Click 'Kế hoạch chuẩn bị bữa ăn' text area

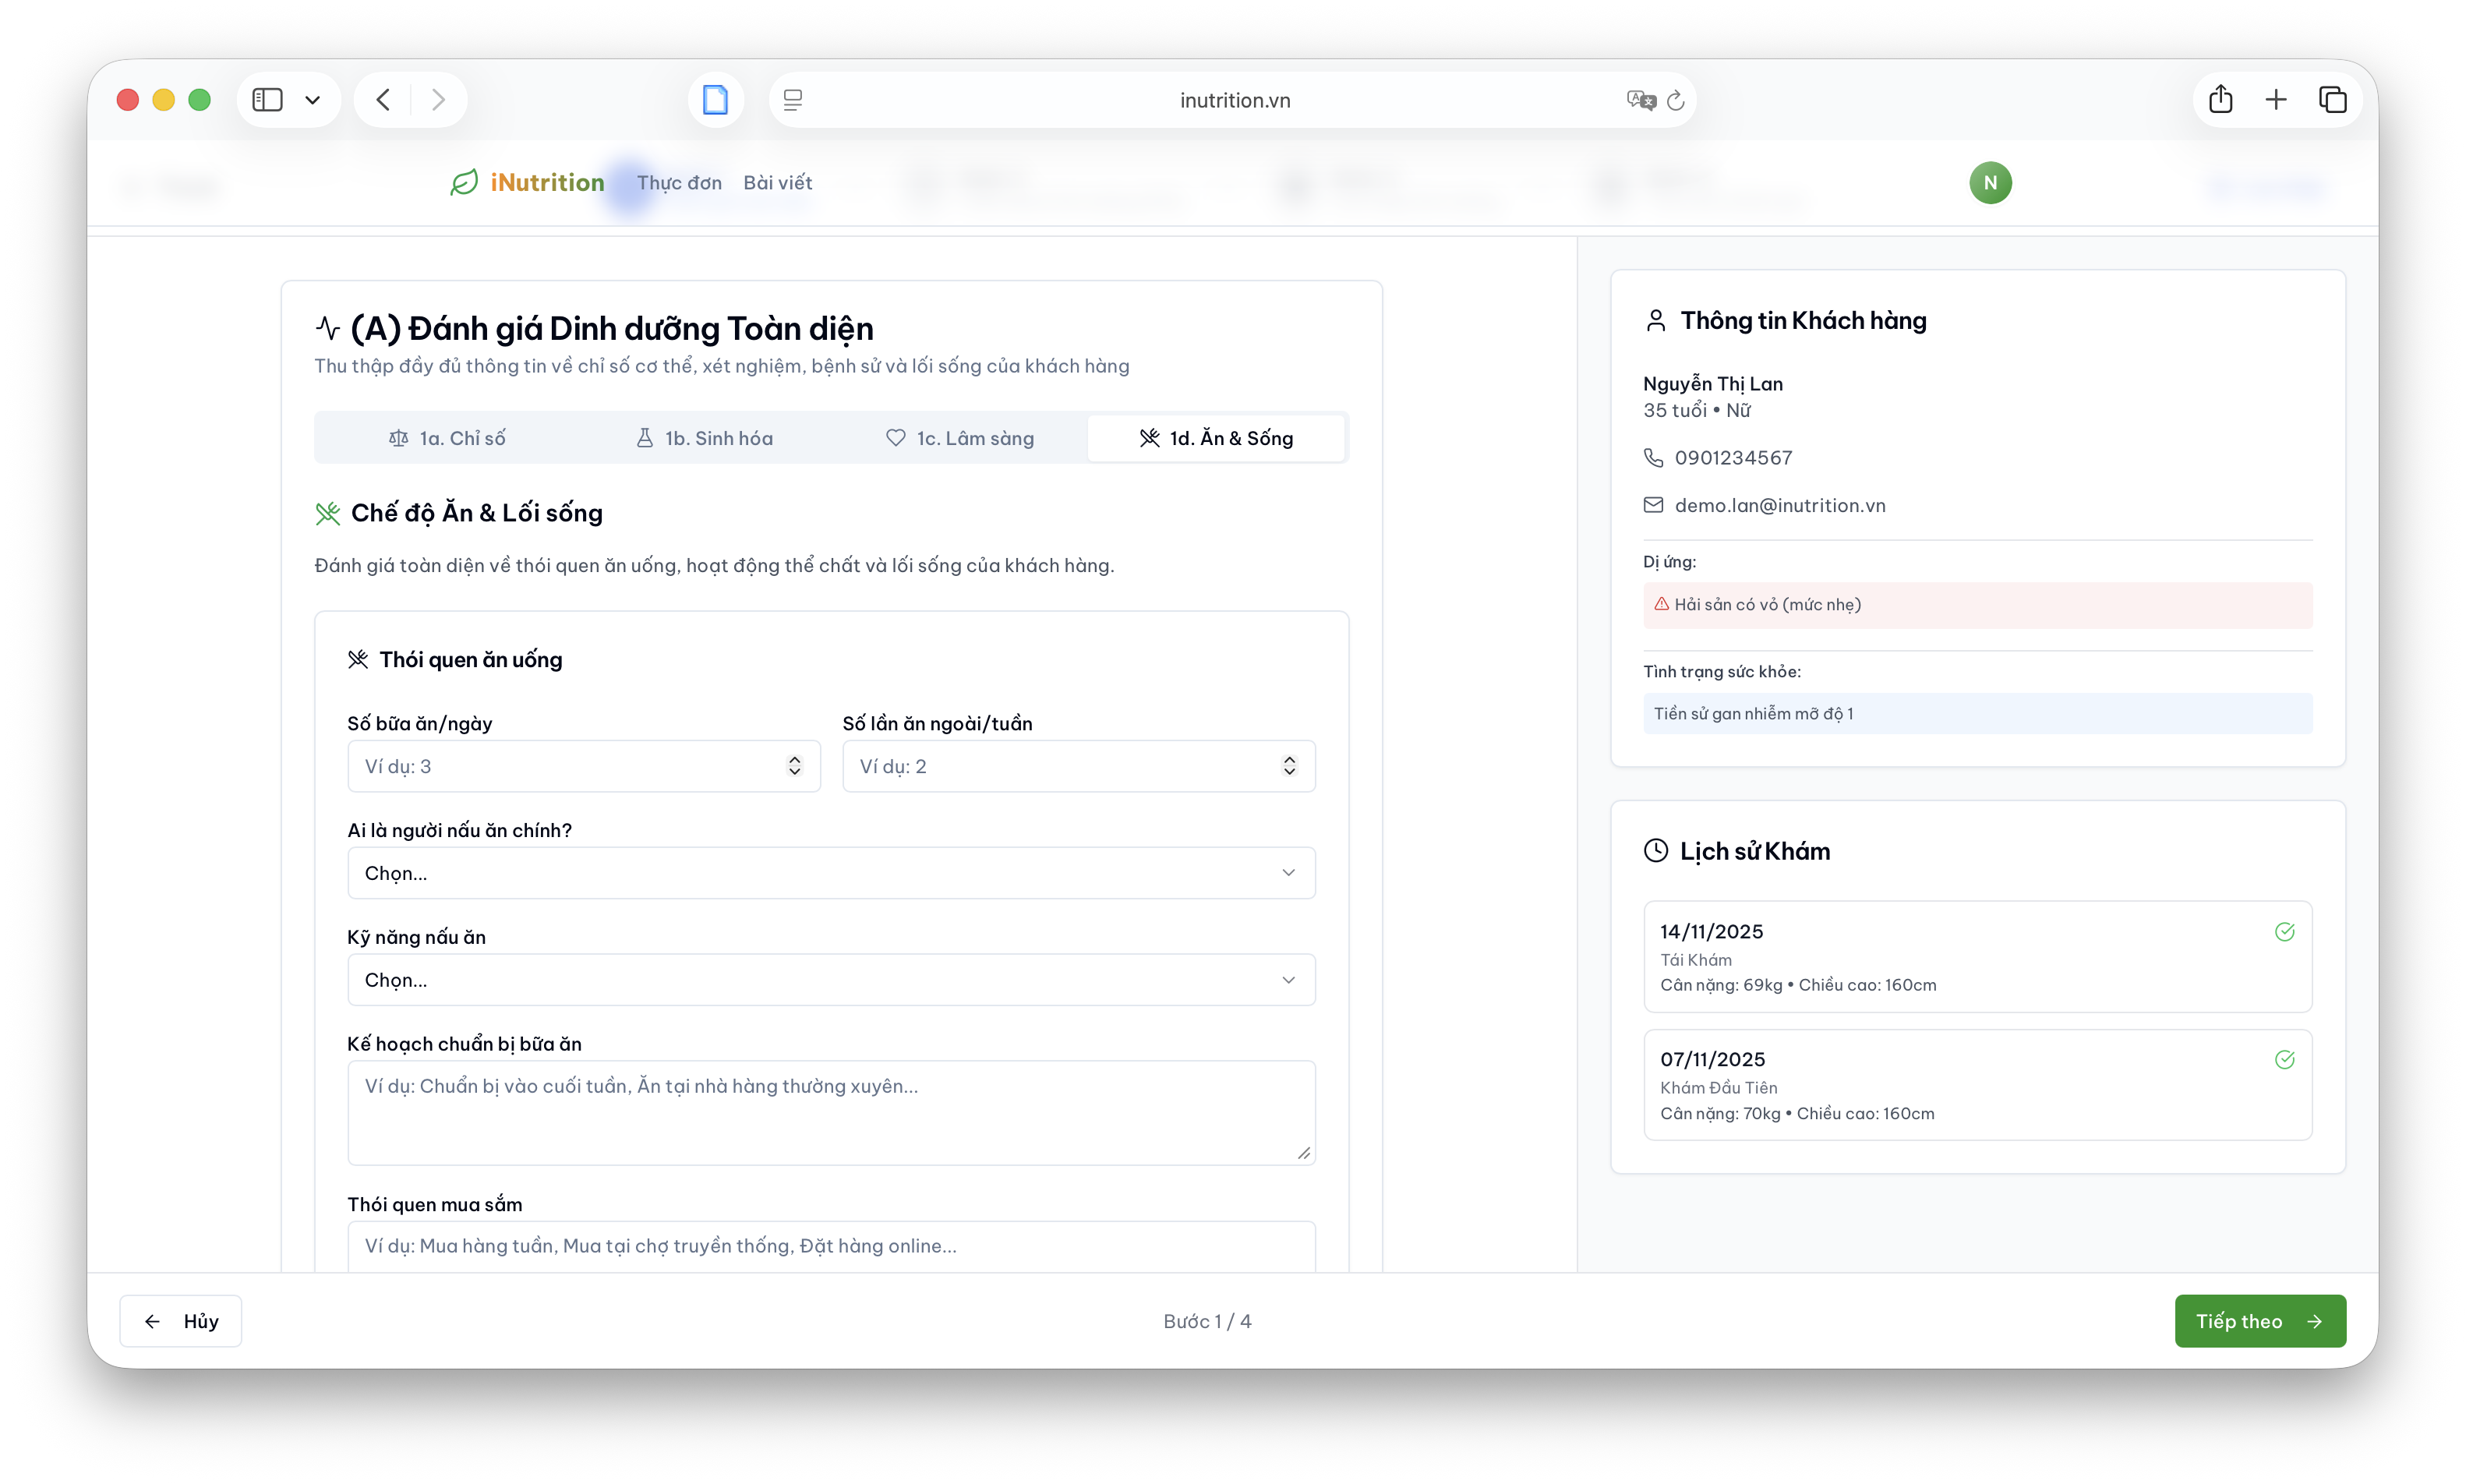point(831,1112)
